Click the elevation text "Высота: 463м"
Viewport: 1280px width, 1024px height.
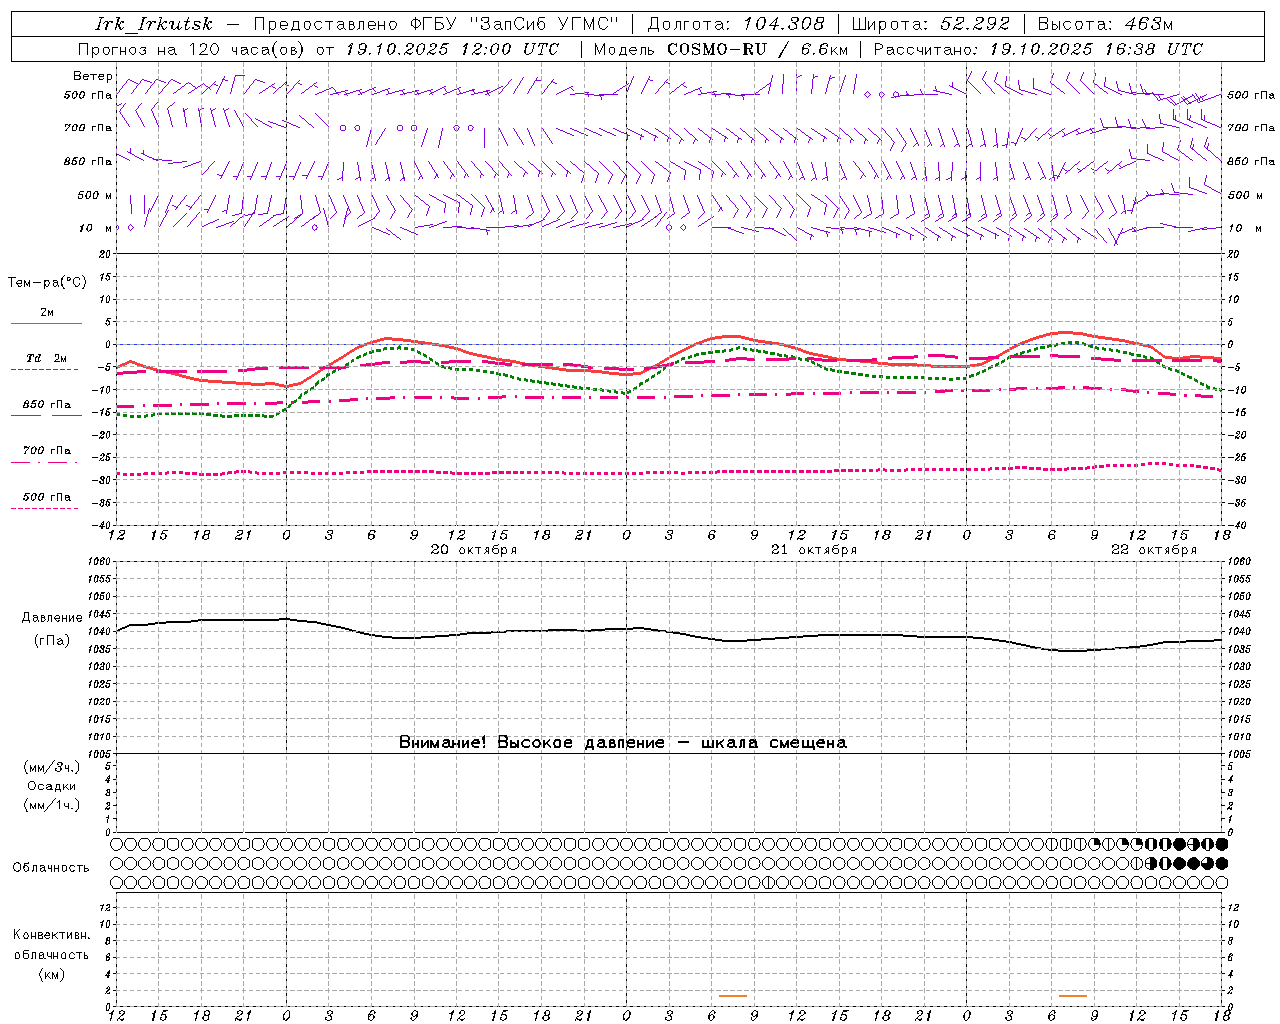pos(1105,24)
